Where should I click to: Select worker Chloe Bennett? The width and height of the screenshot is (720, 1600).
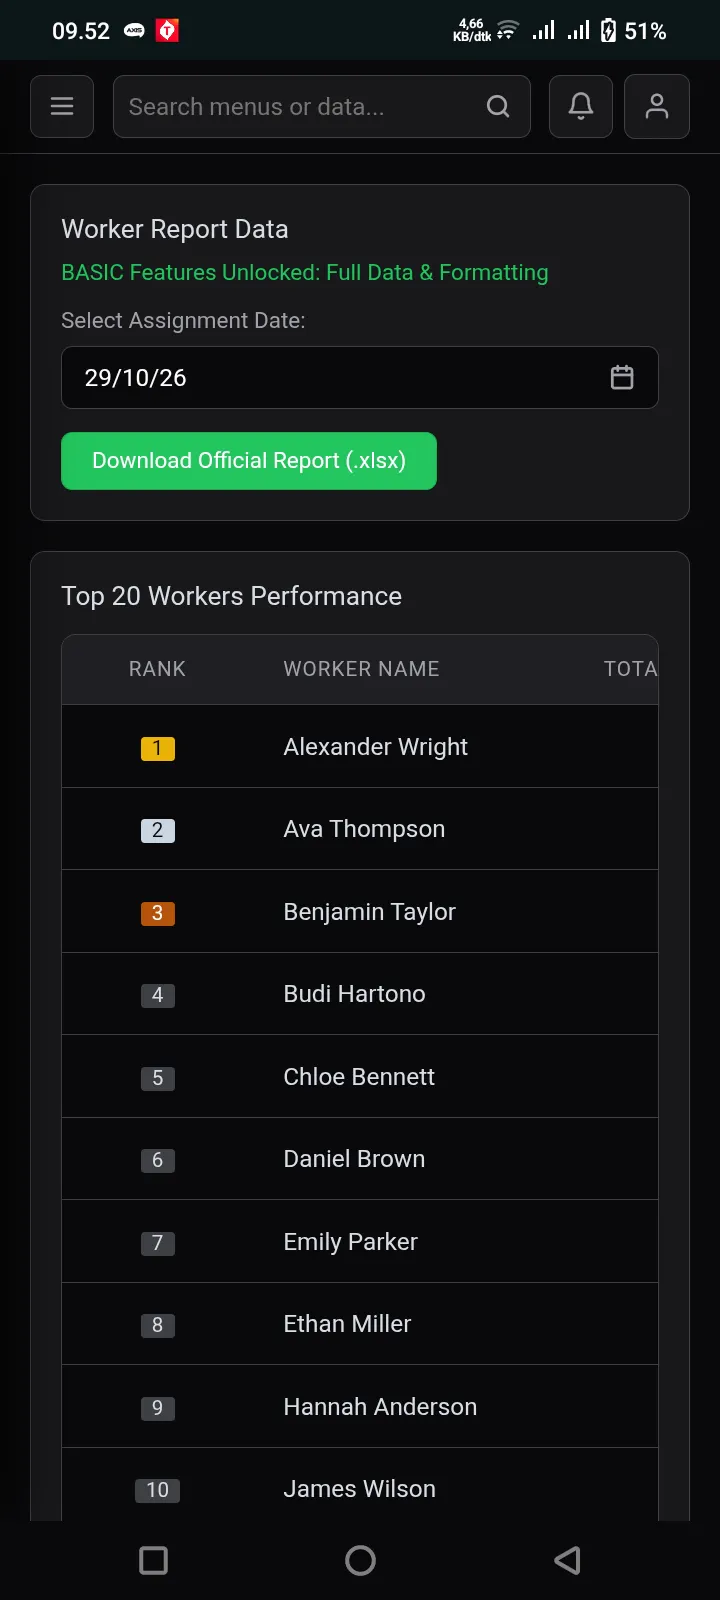point(359,1077)
